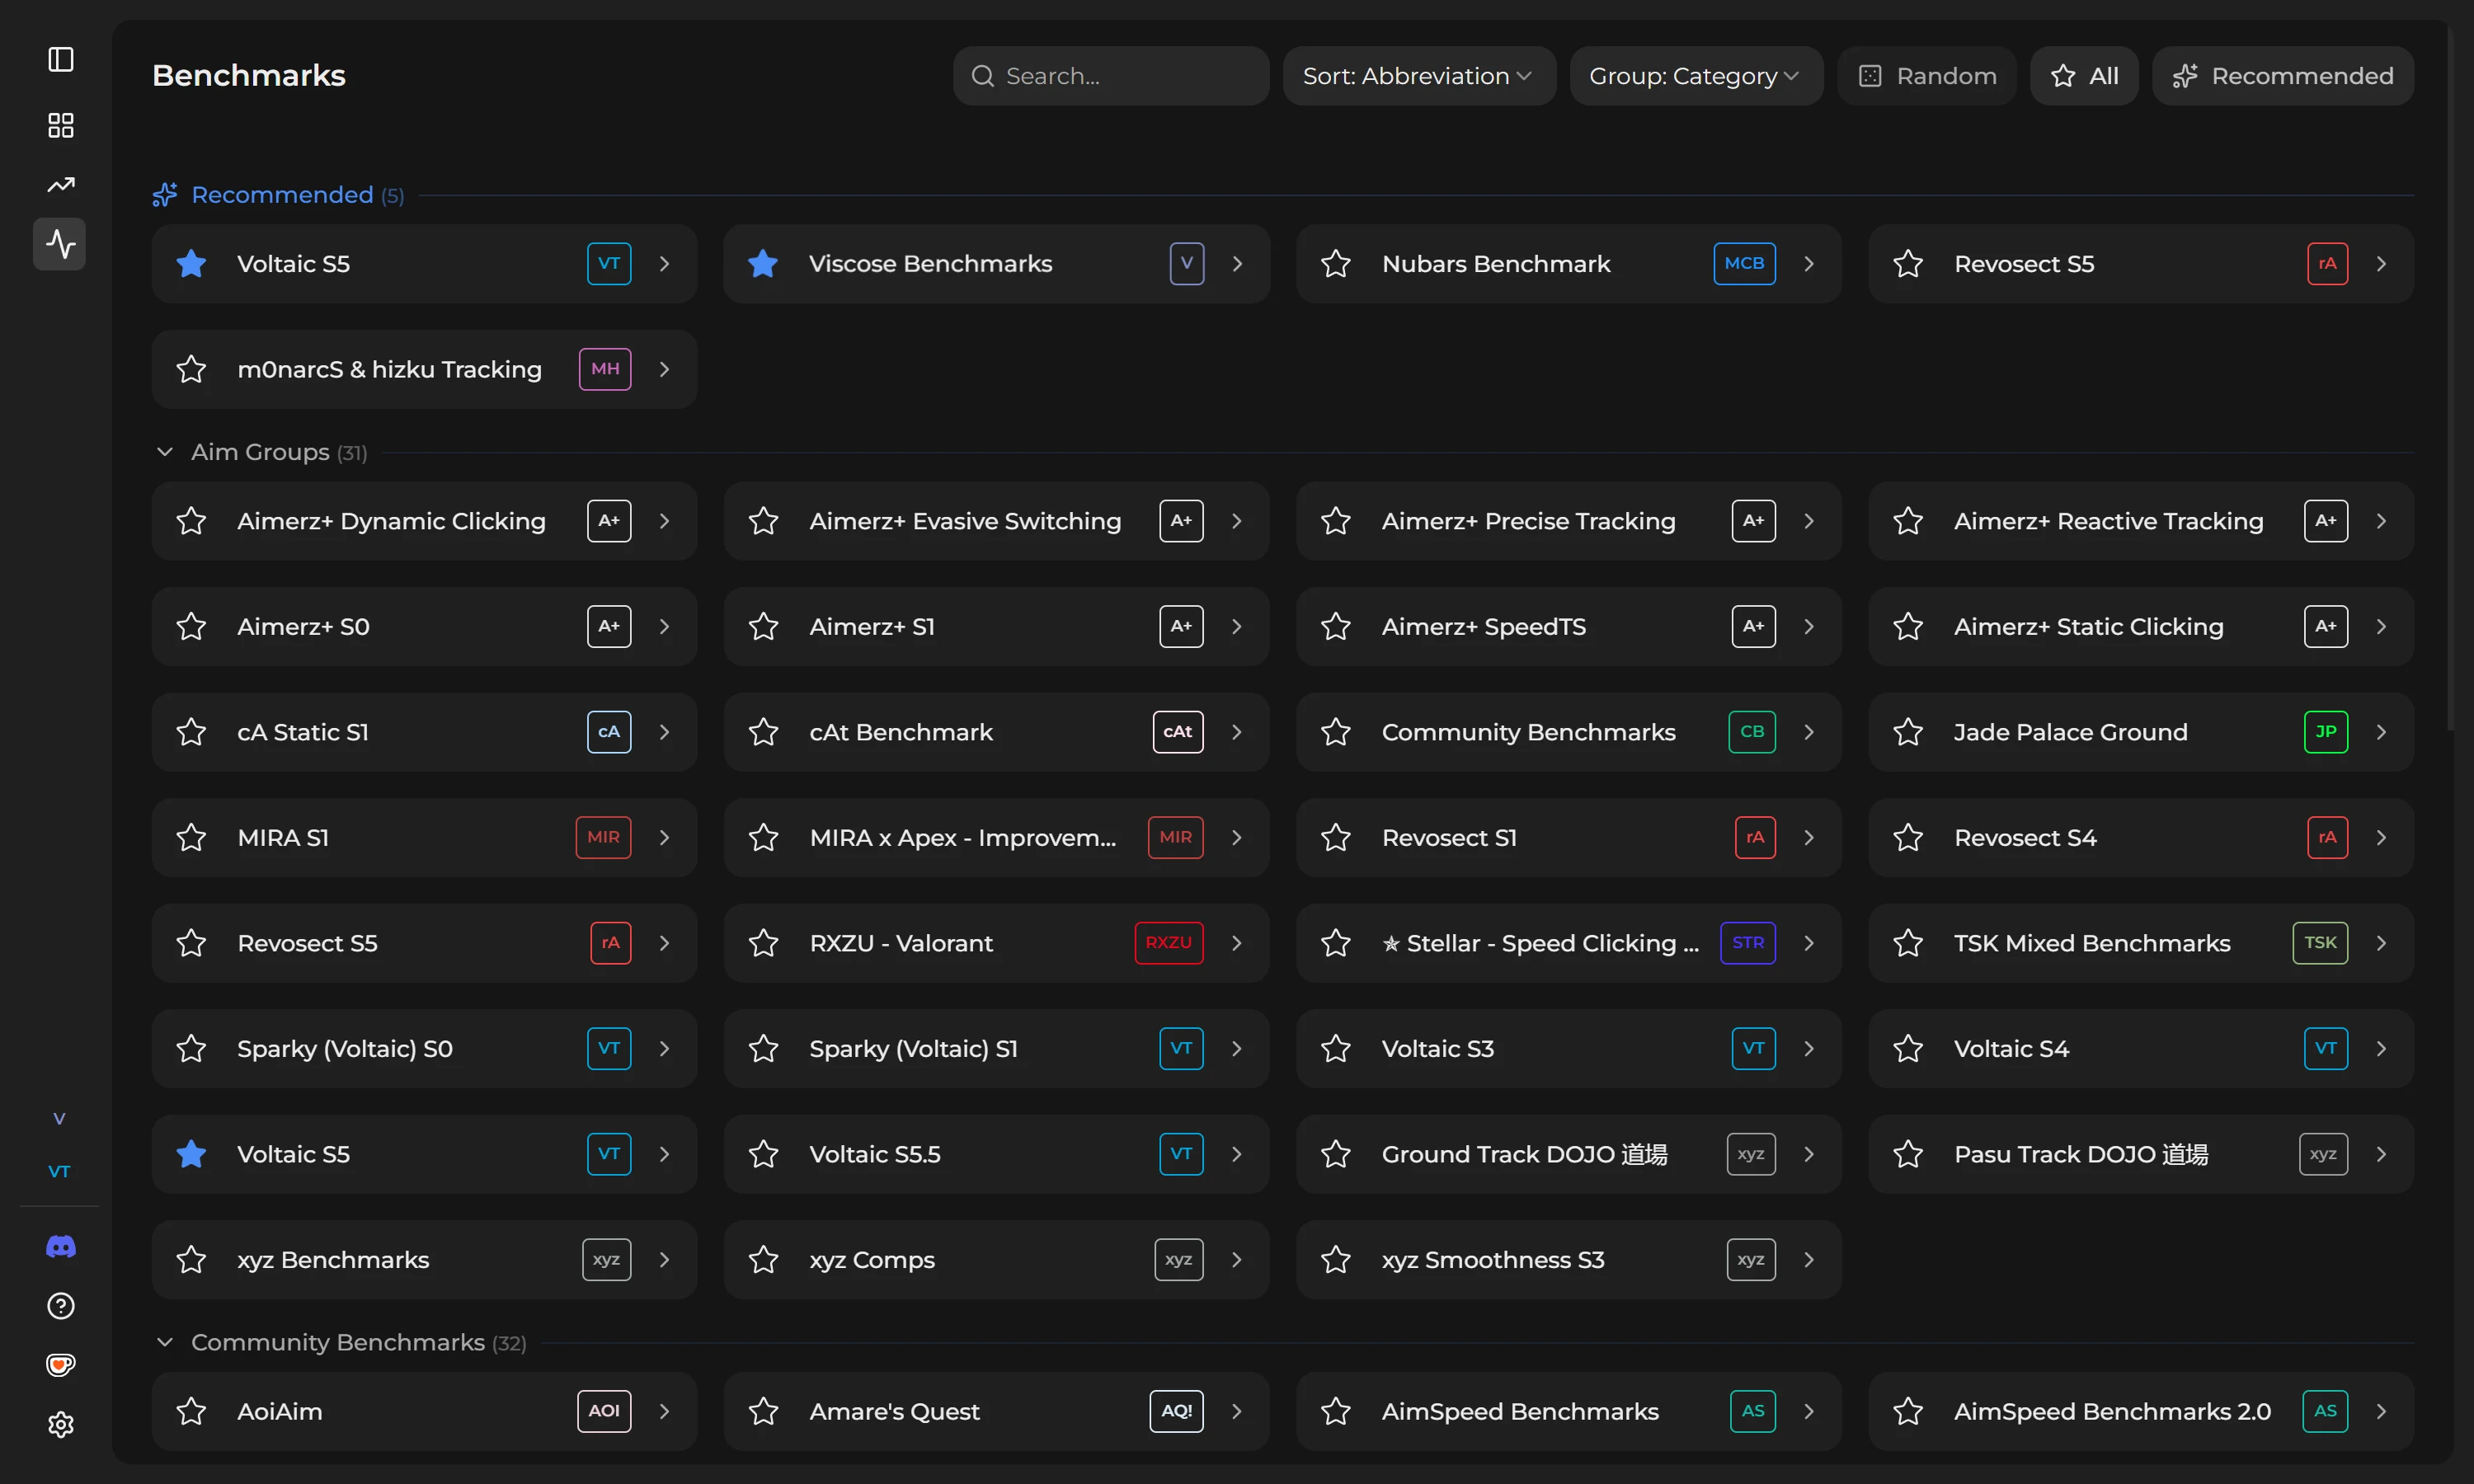
Task: Expand xyz Smoothness S3 chevron
Action: point(1809,1260)
